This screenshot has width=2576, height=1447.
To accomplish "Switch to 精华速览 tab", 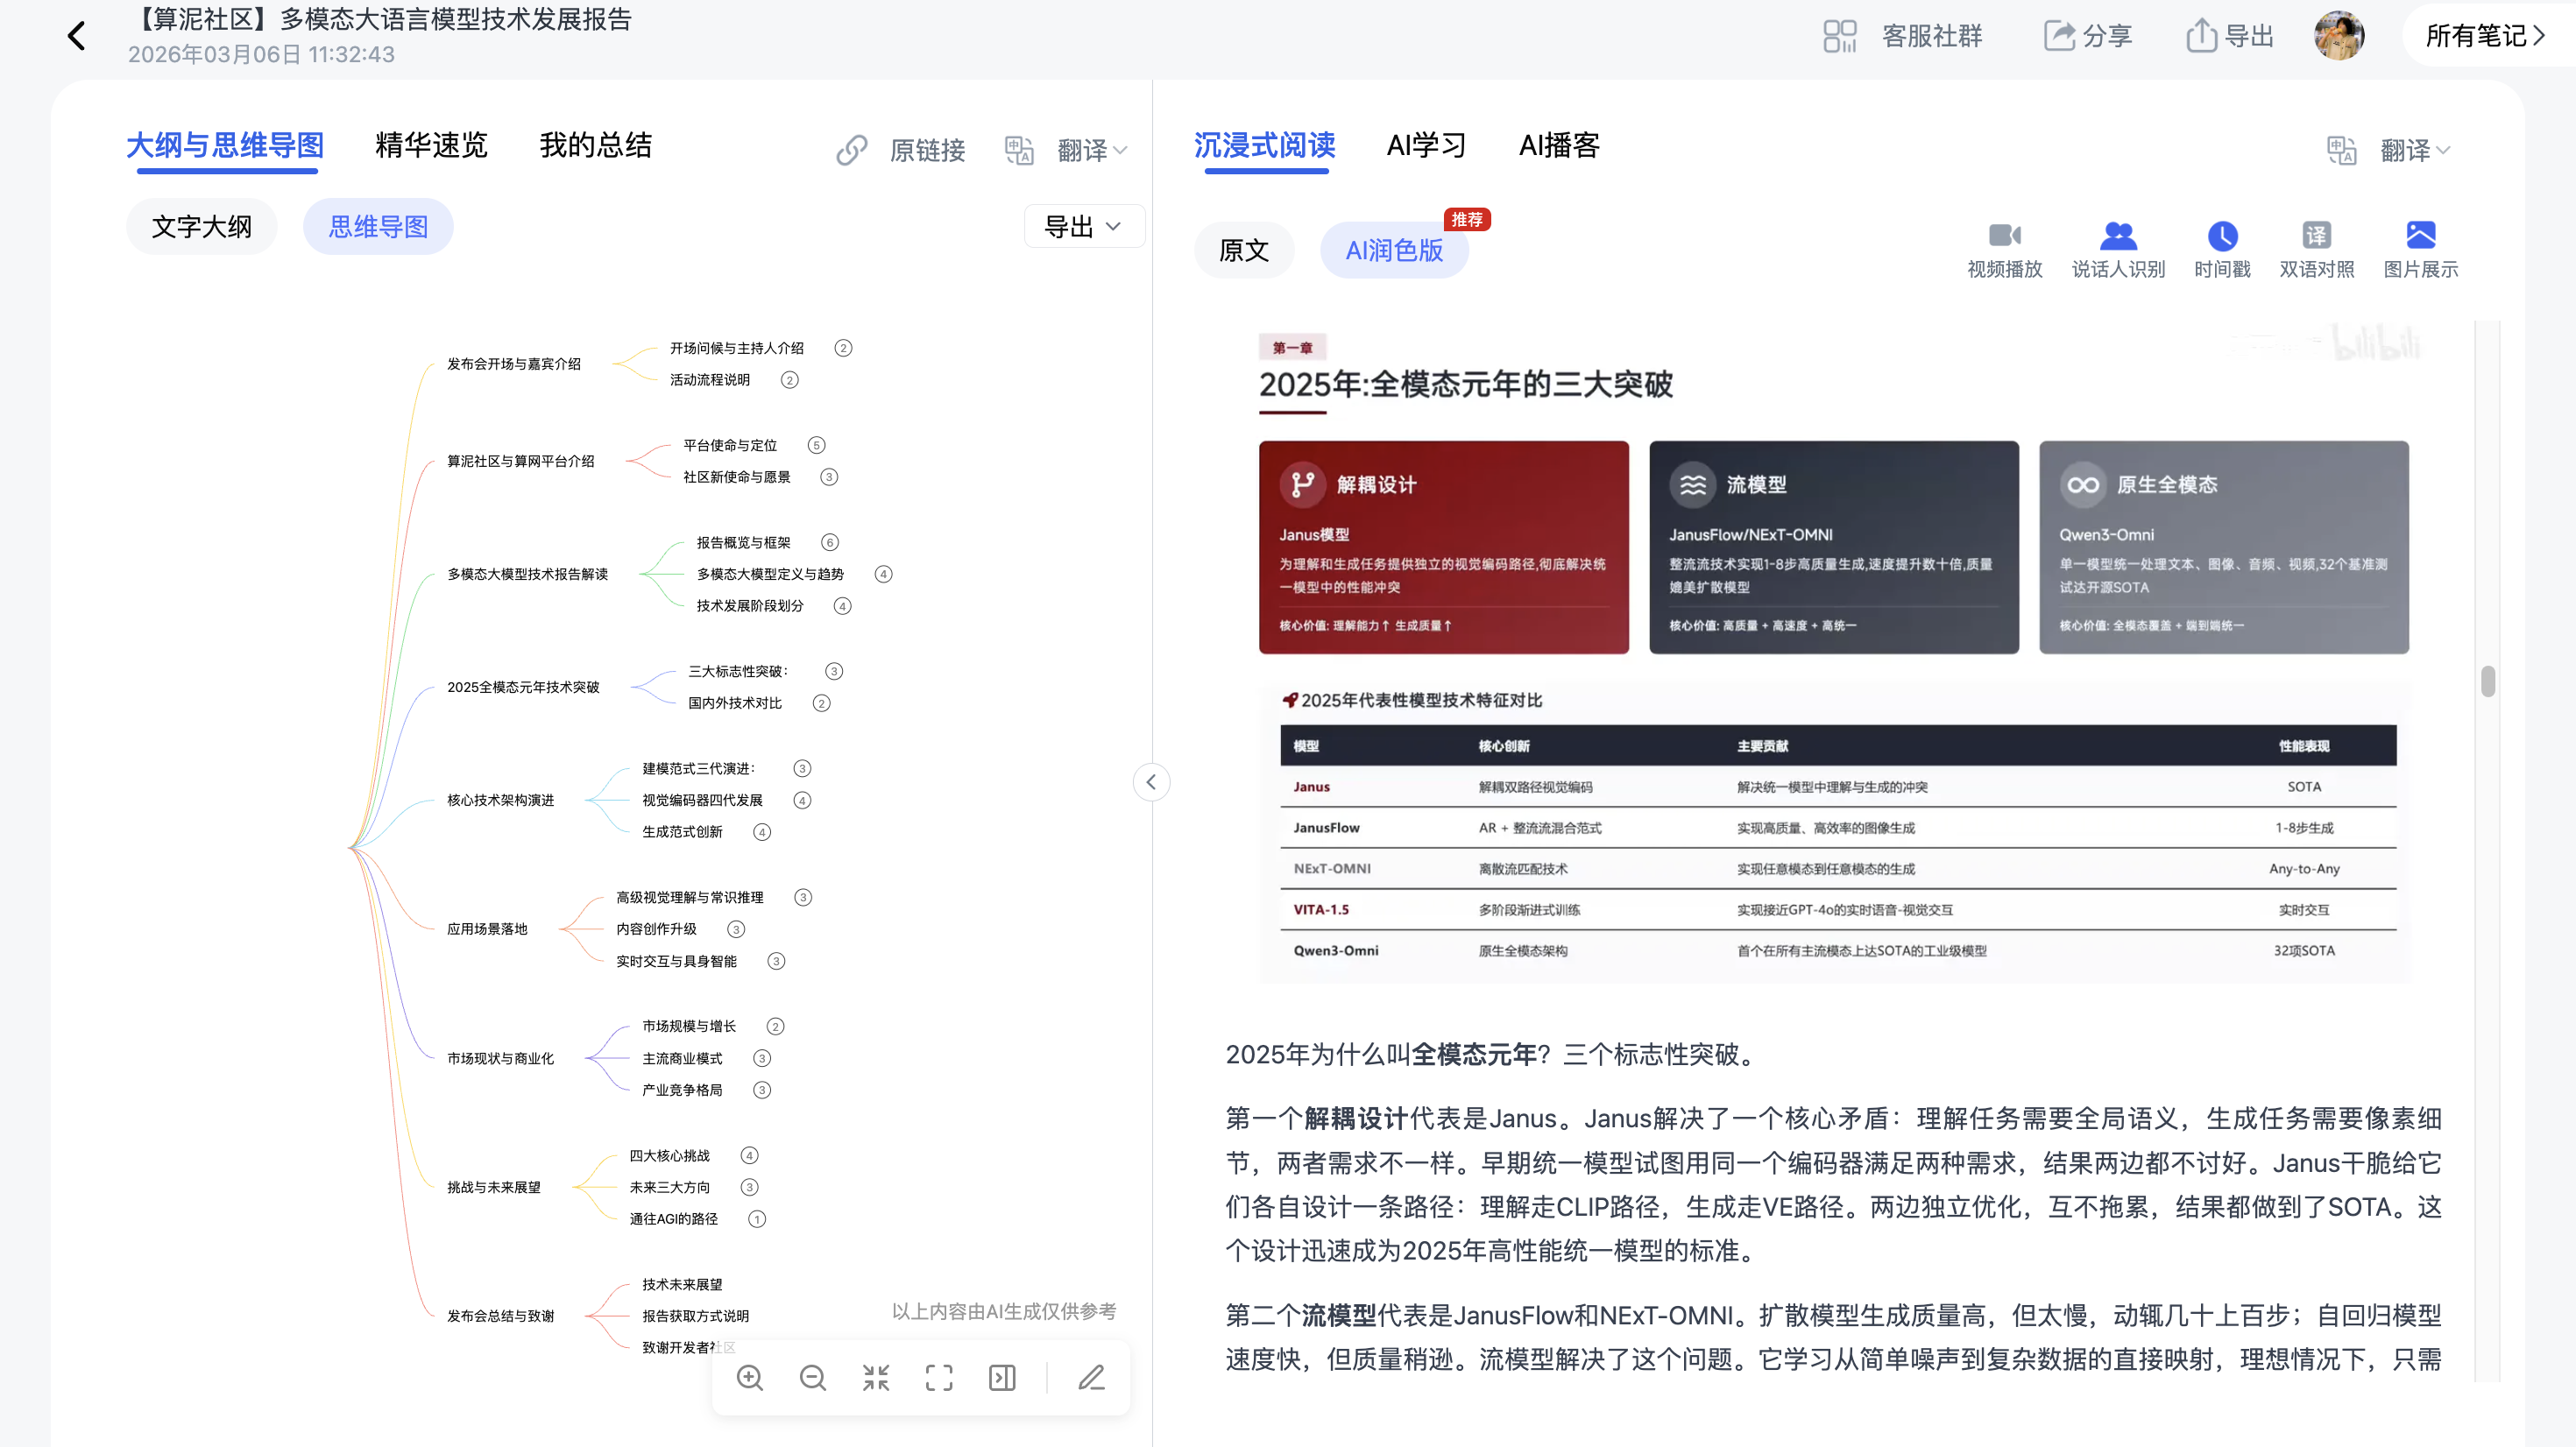I will [x=431, y=146].
